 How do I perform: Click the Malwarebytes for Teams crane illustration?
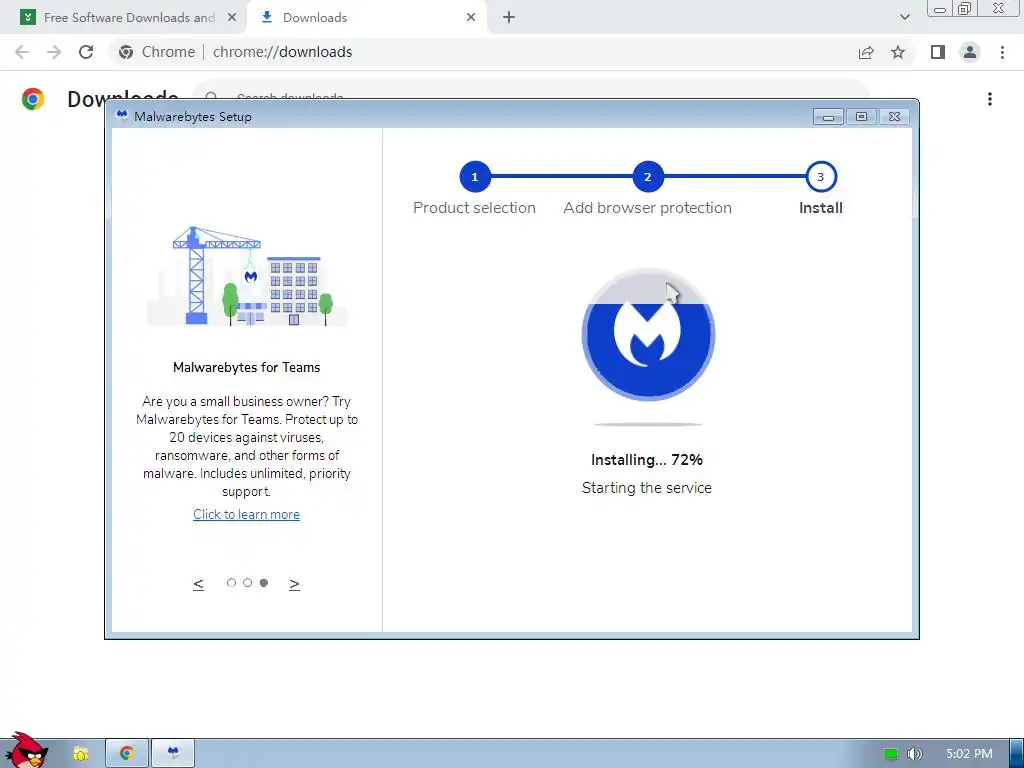[x=247, y=276]
